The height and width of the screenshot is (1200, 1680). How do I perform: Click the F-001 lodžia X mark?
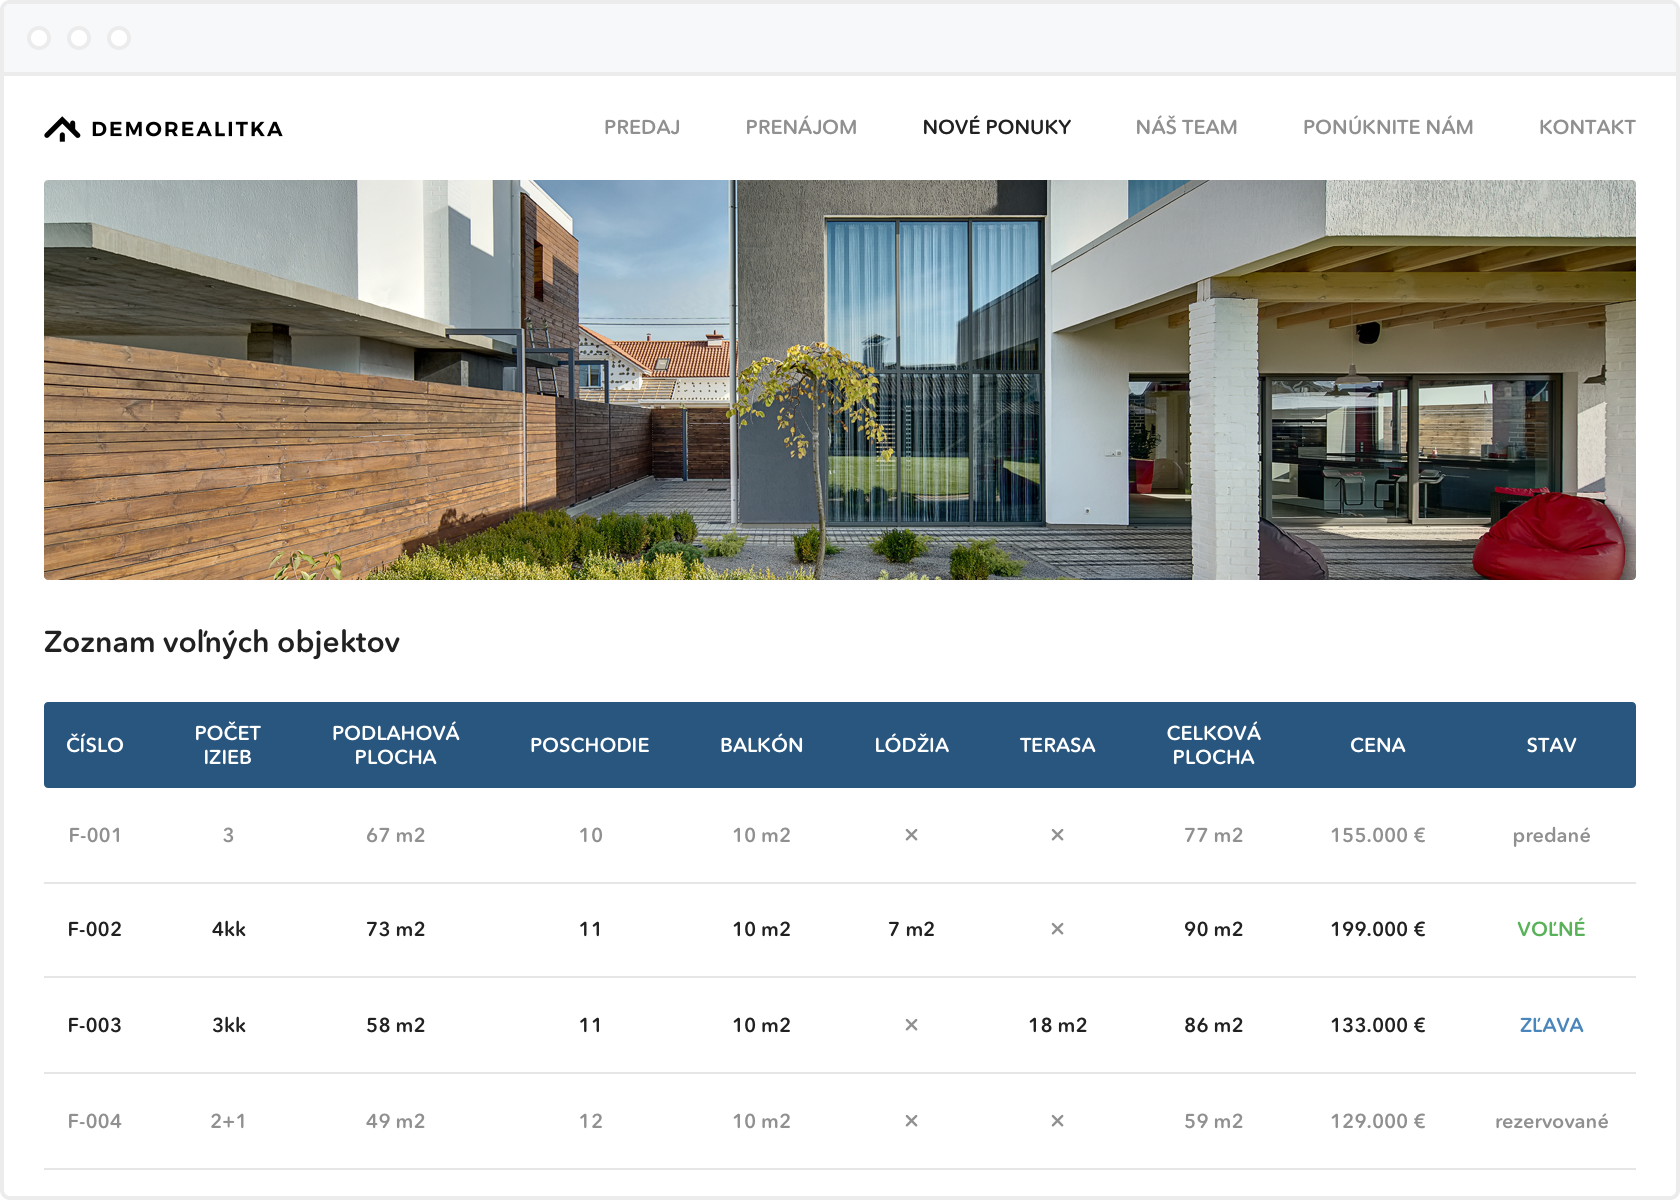click(911, 835)
